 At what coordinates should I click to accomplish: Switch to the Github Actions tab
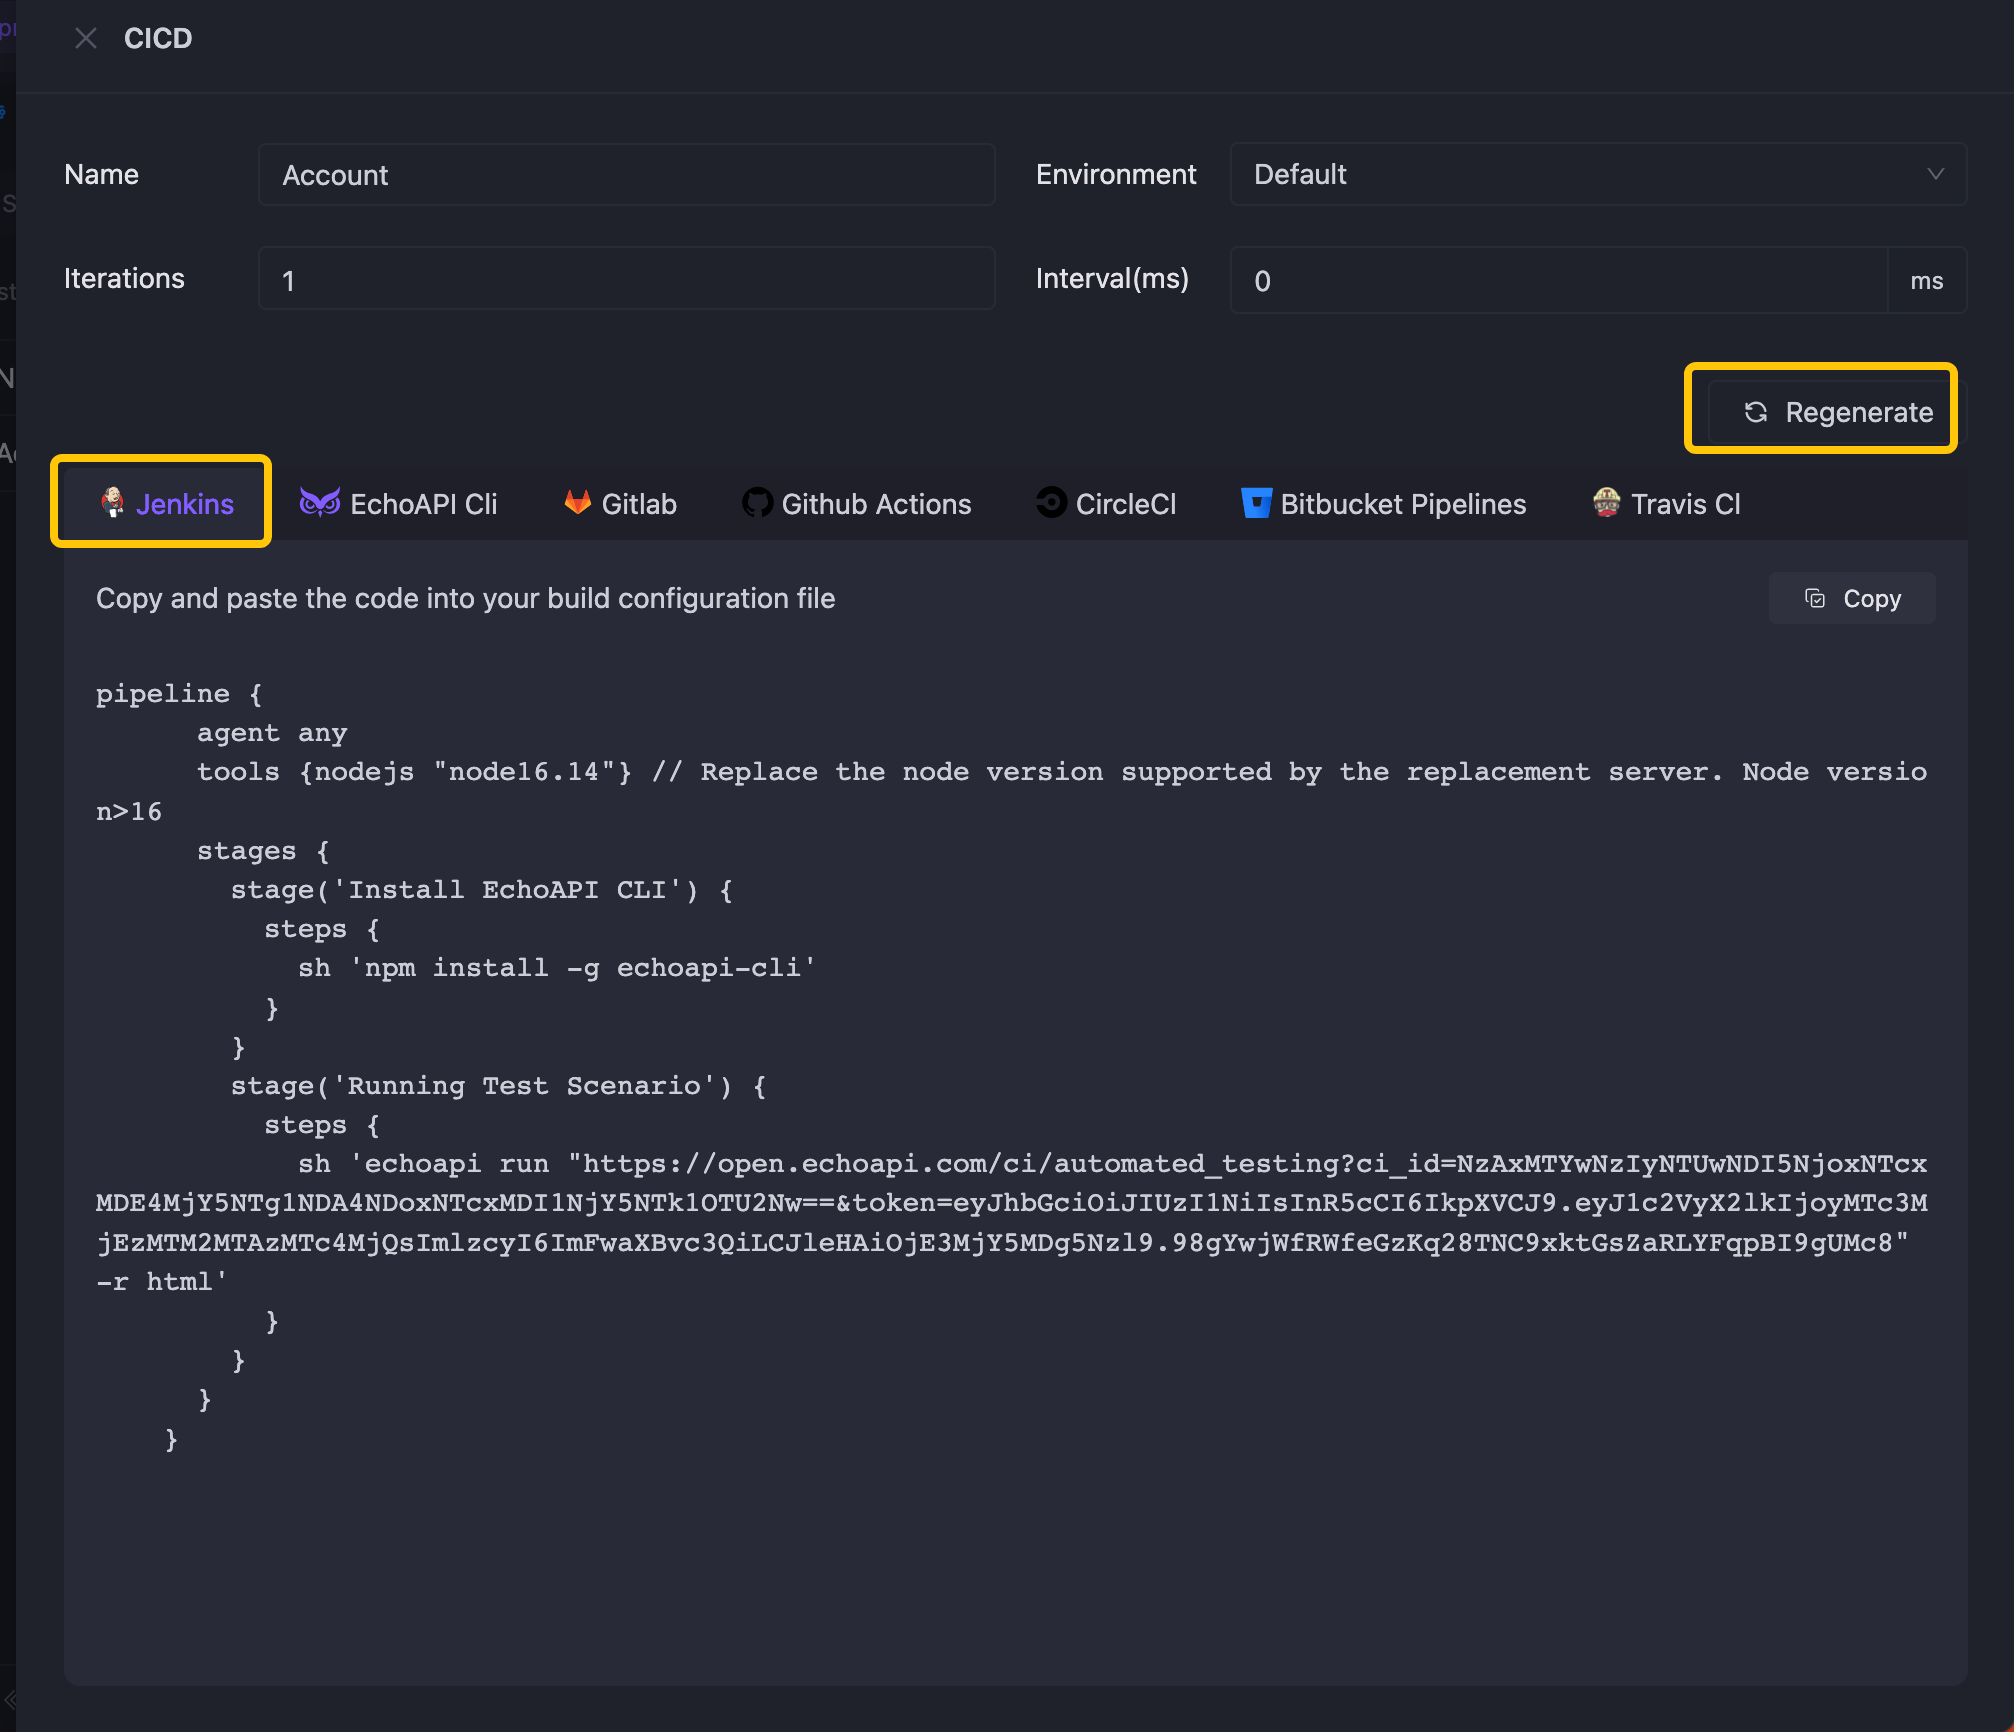point(856,503)
